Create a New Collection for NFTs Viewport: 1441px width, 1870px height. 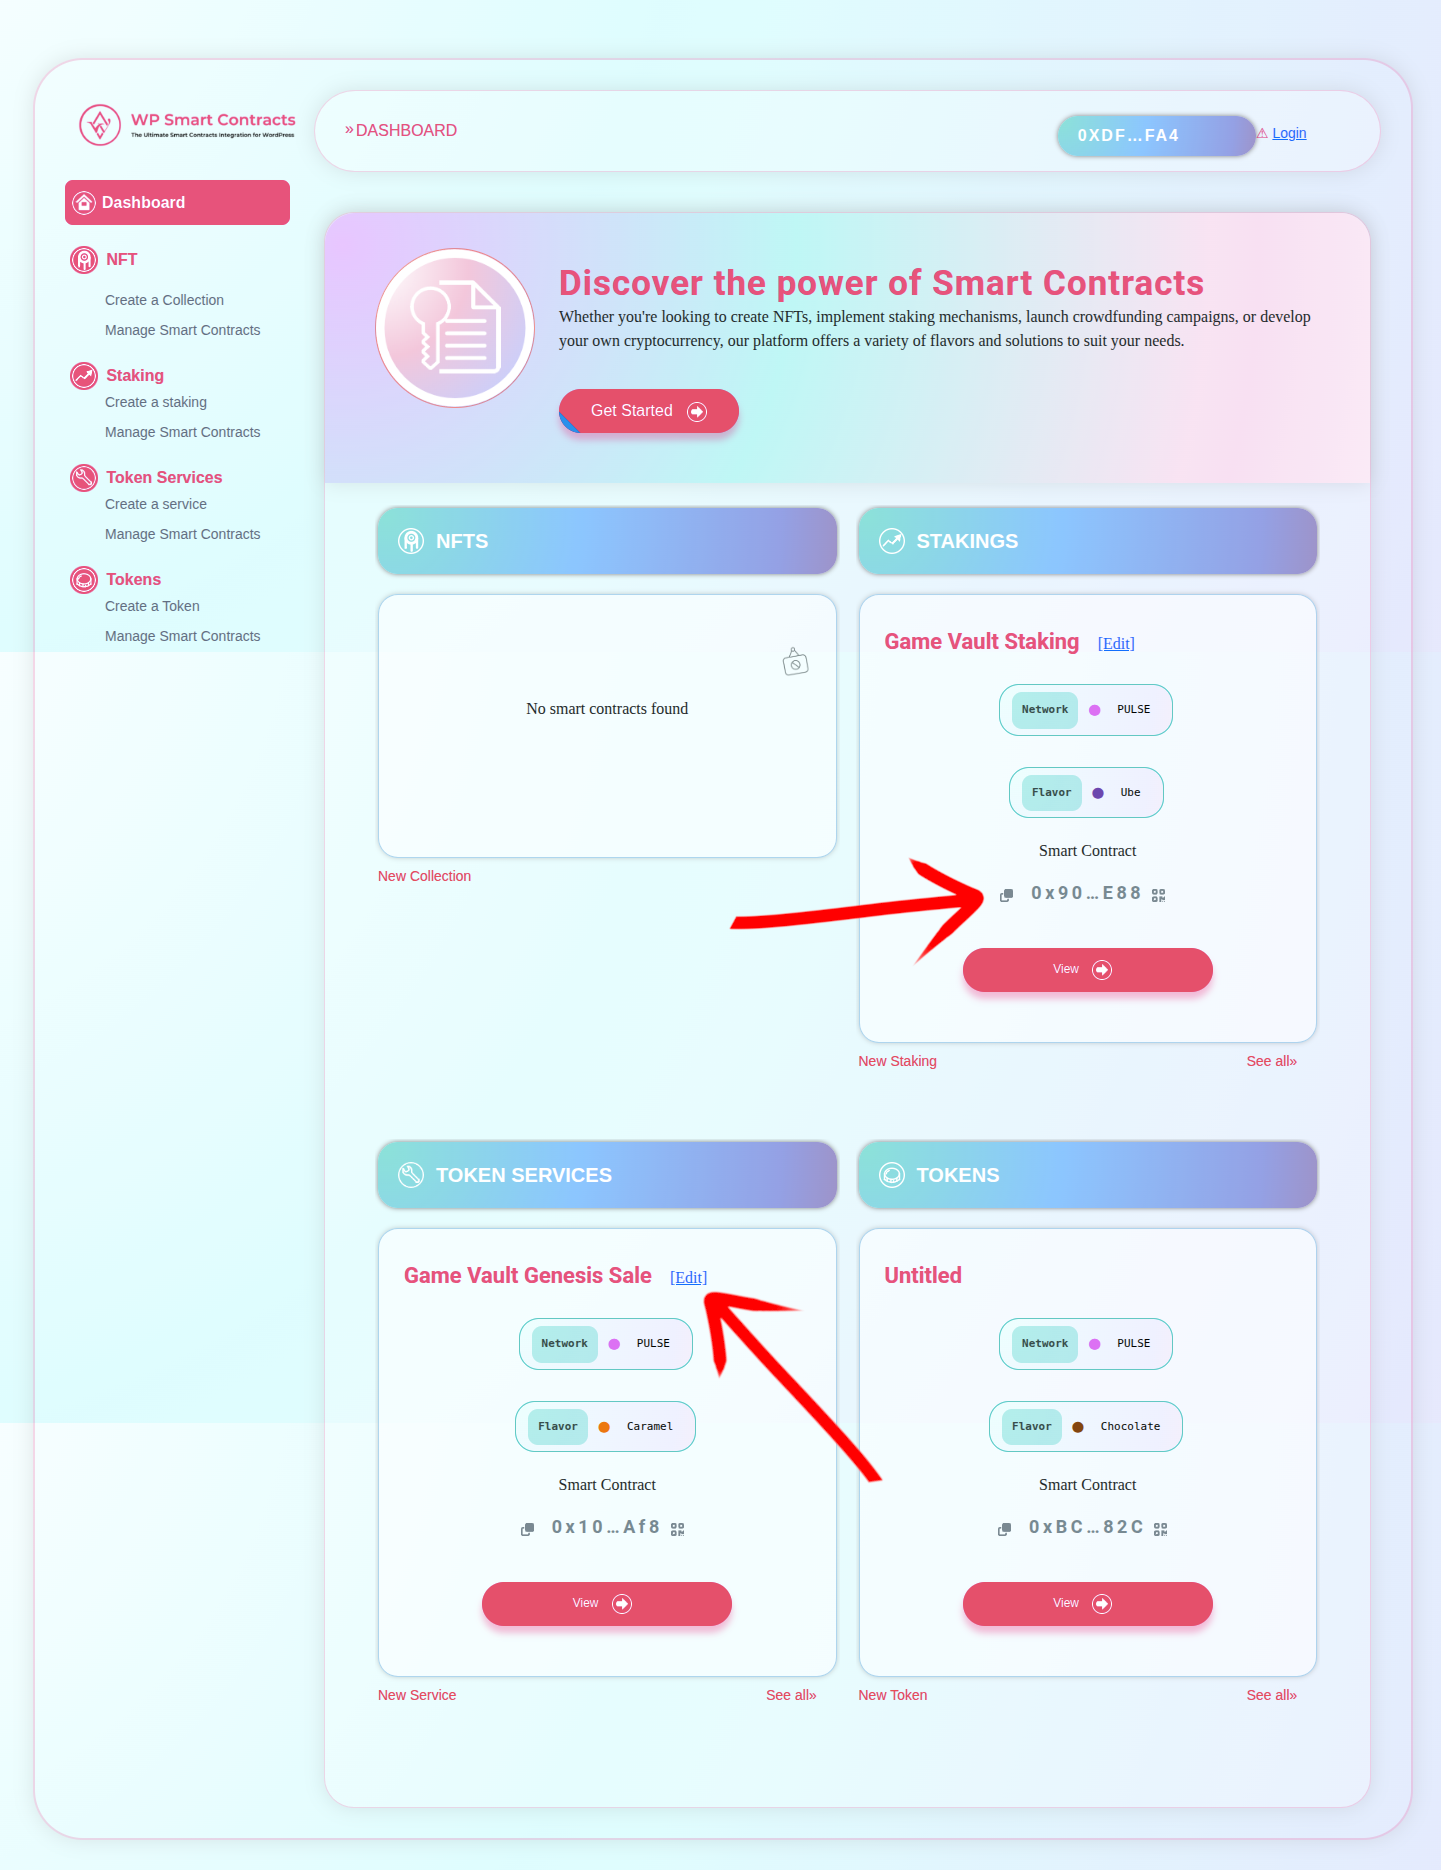[424, 875]
